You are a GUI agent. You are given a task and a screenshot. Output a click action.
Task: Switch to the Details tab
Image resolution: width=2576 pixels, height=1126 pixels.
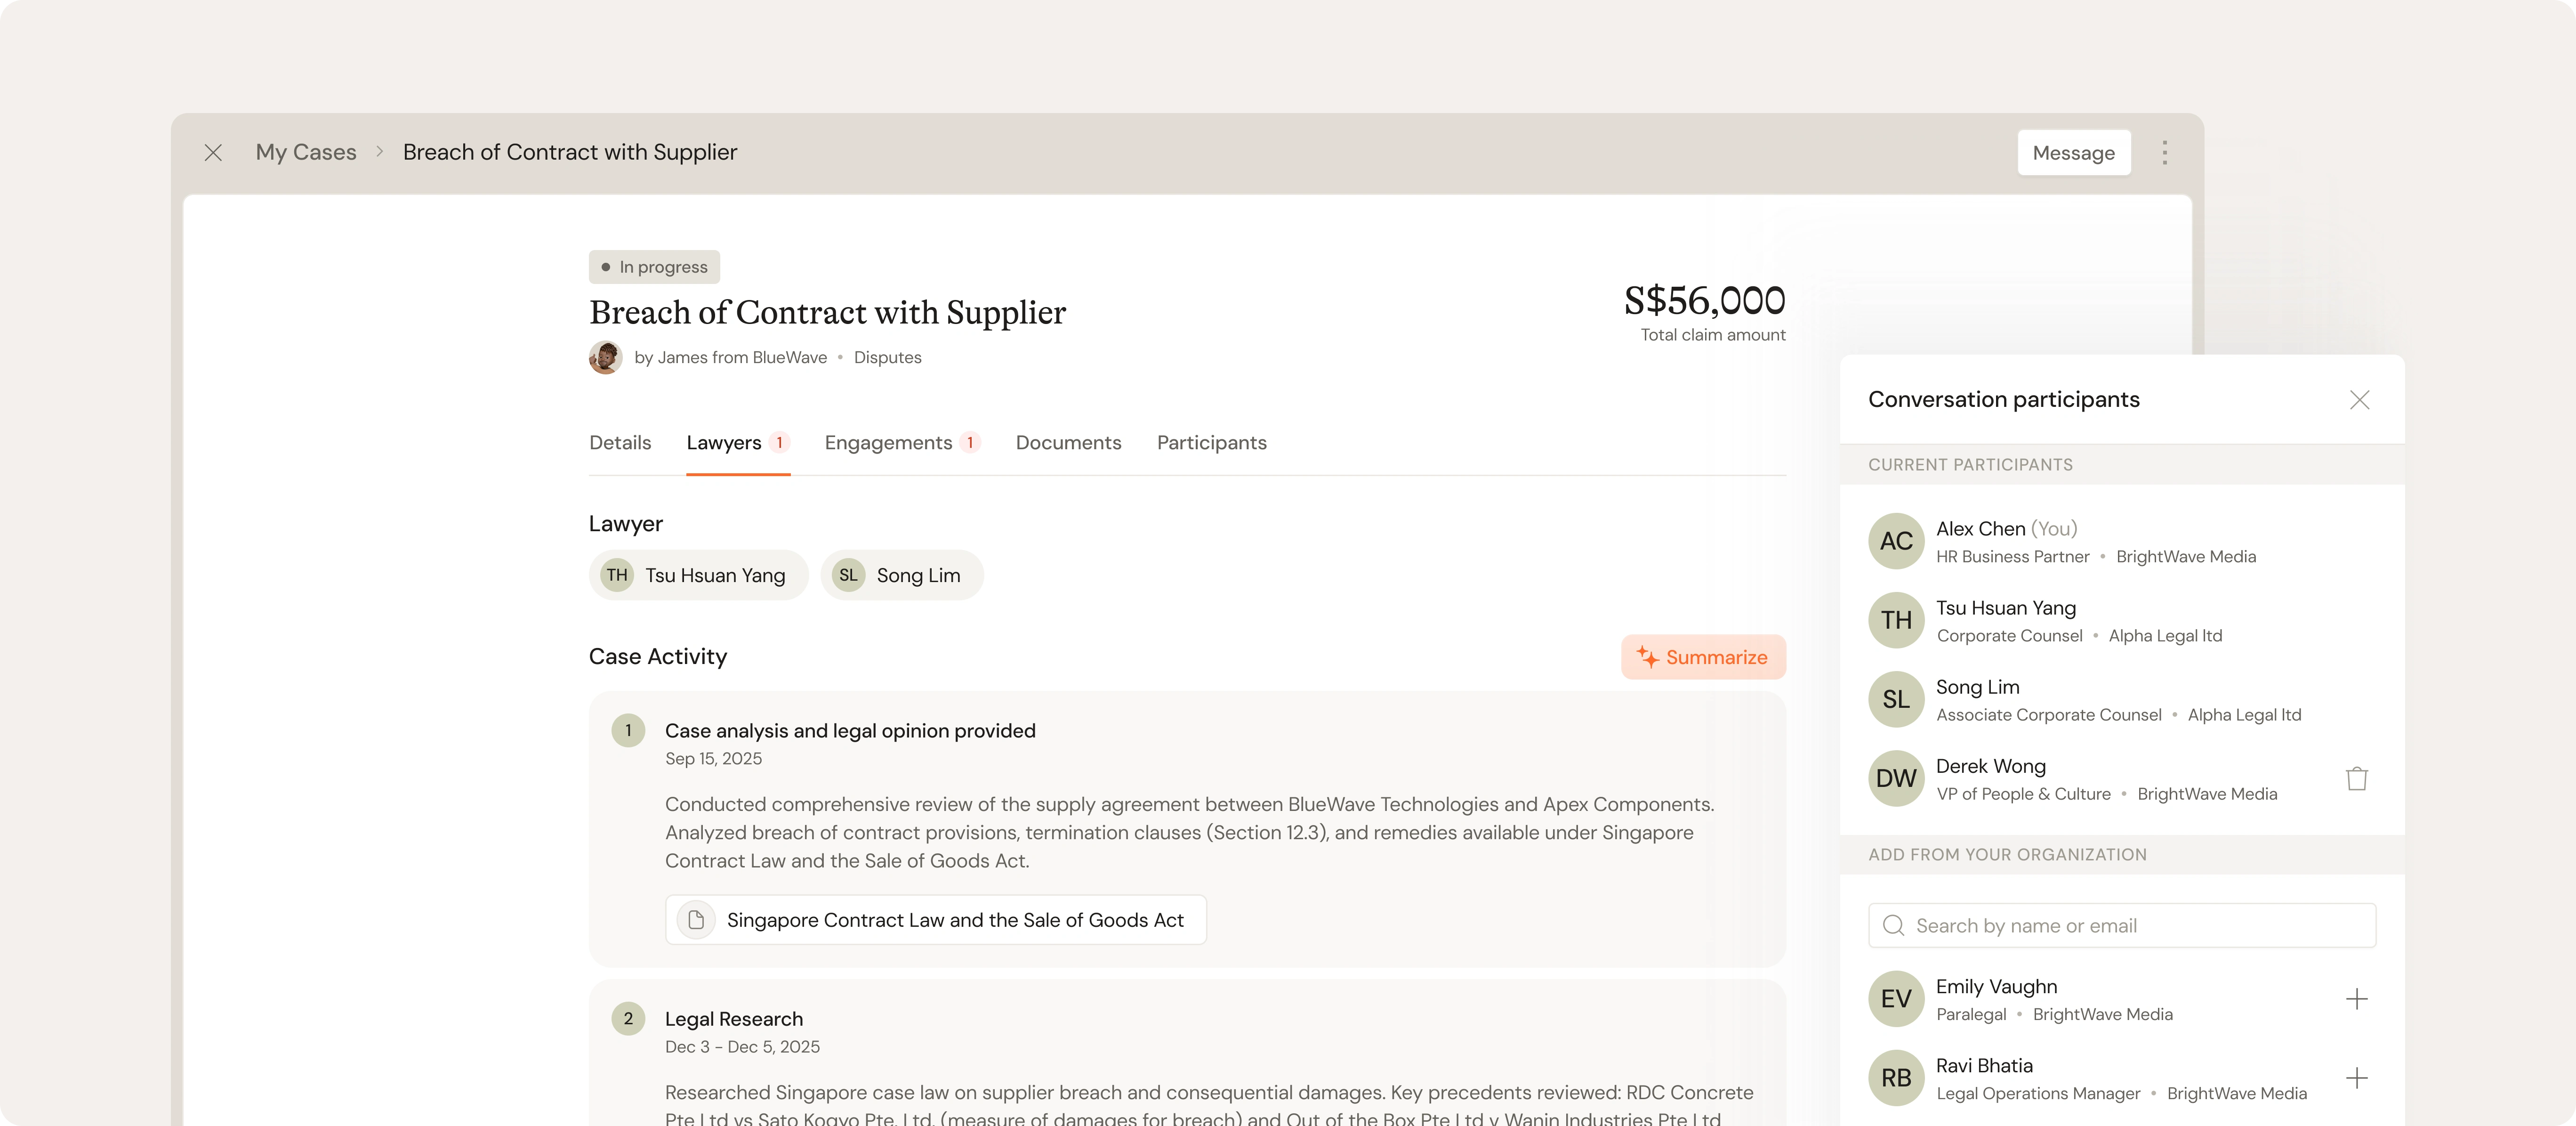coord(620,443)
